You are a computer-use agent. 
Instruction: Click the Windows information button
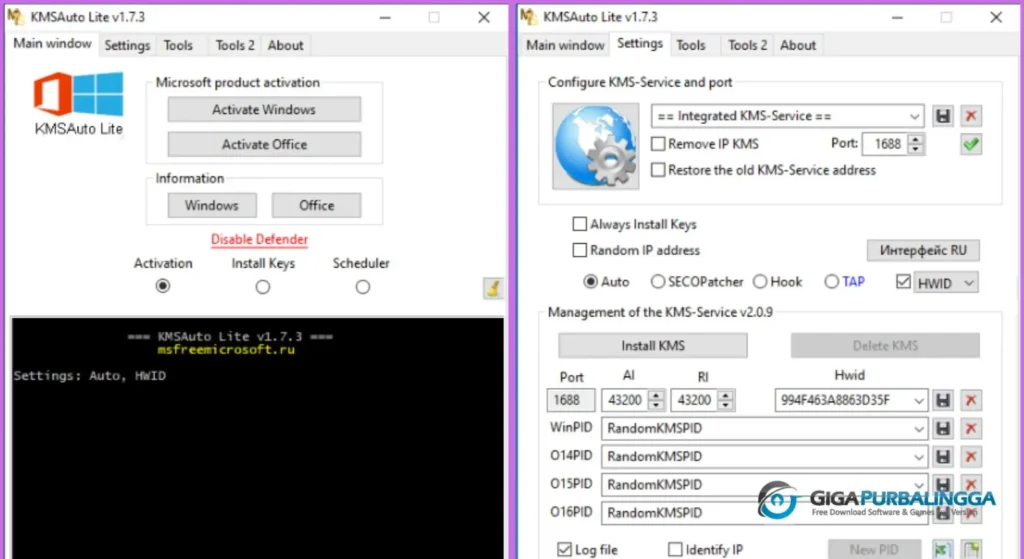[212, 205]
